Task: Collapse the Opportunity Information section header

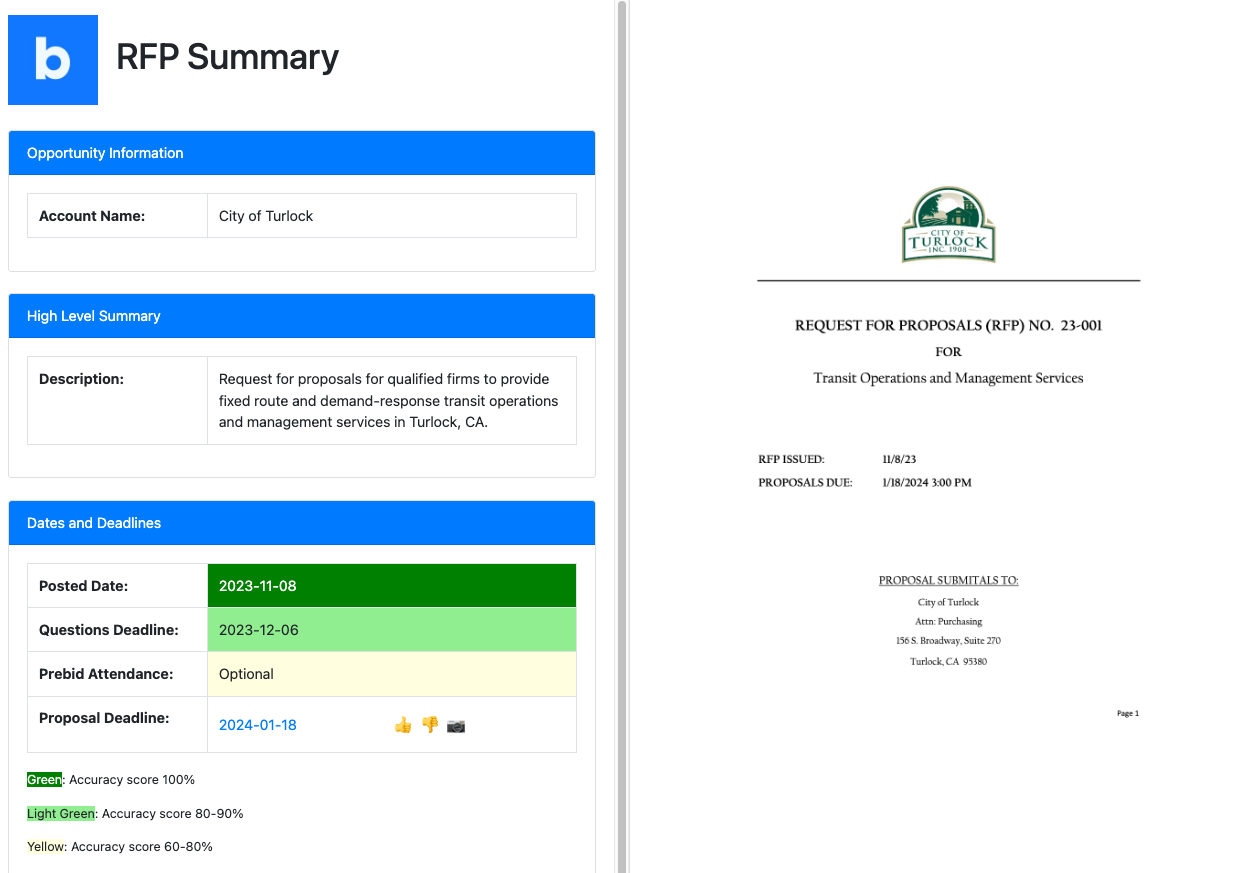Action: click(300, 152)
